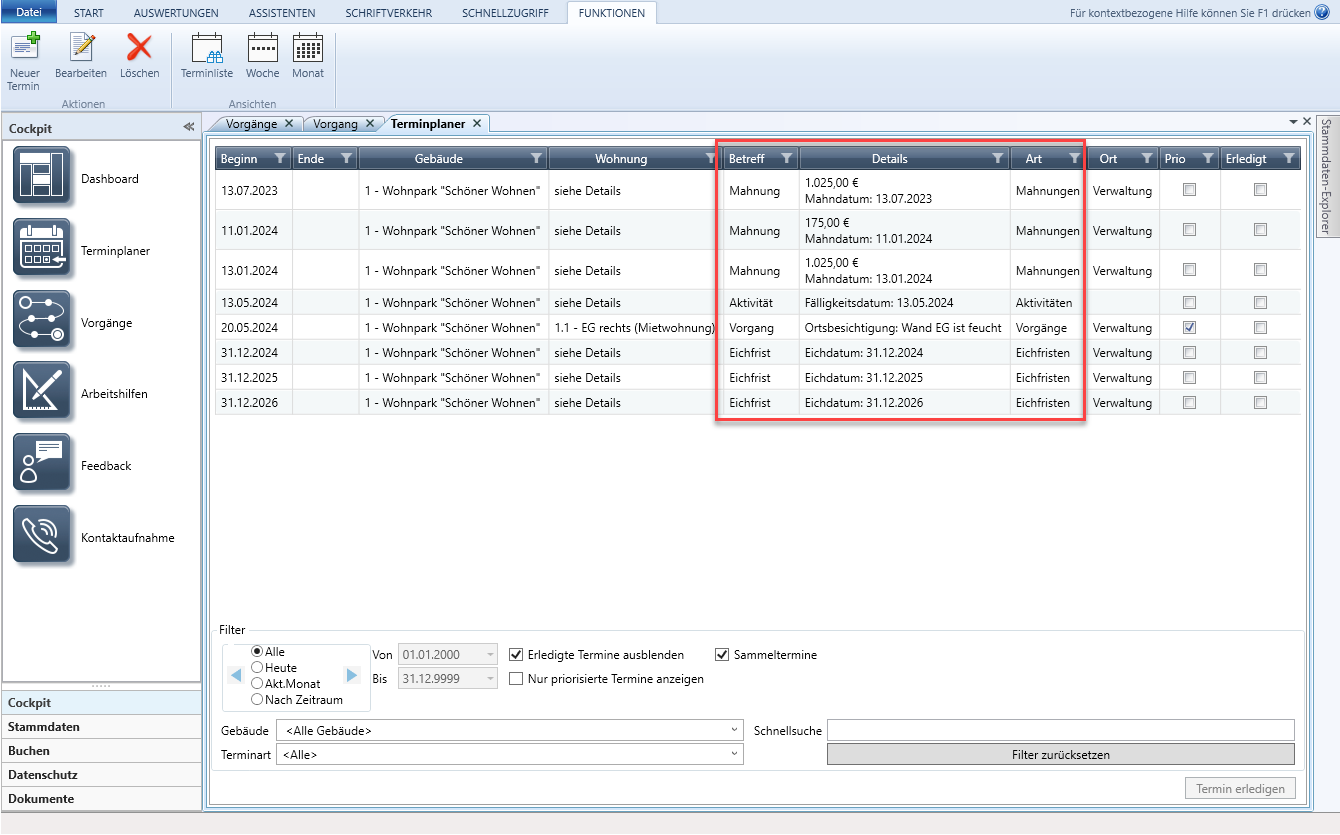Open the Dashboard from Cockpit sidebar
This screenshot has height=835, width=1340.
[x=42, y=179]
